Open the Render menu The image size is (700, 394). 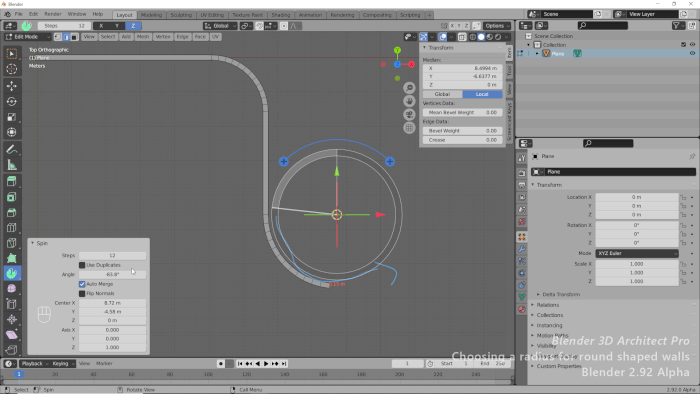53,14
